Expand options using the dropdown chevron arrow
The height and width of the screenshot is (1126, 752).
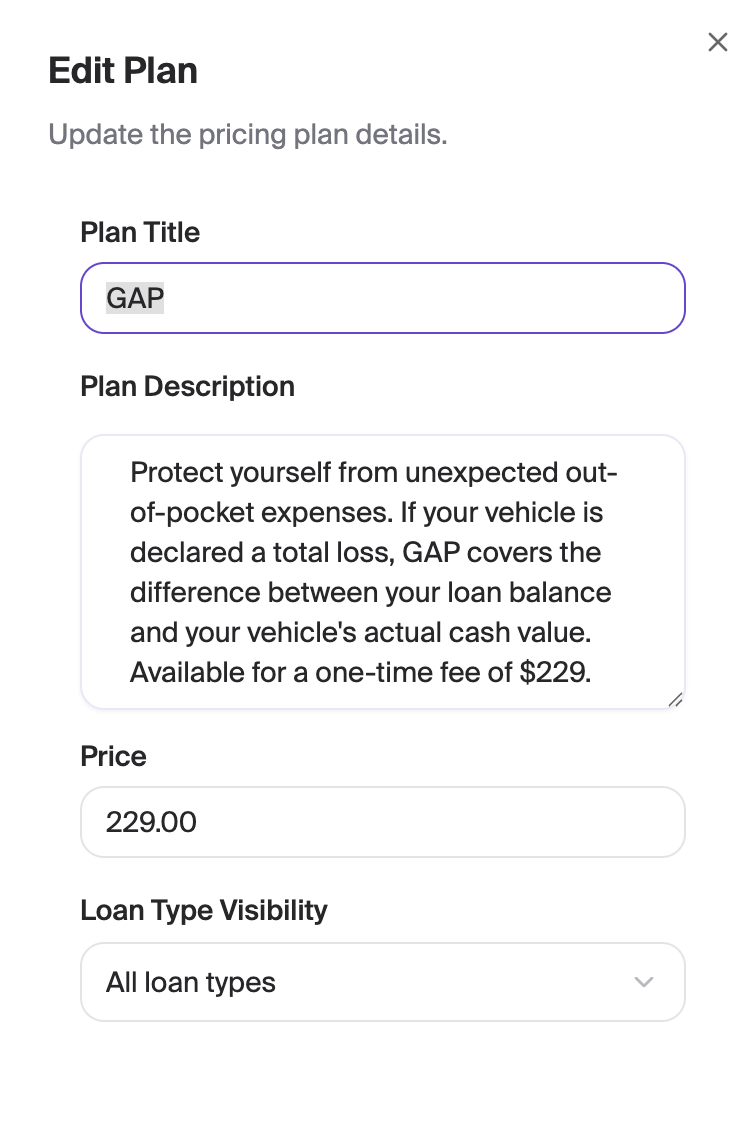pyautogui.click(x=644, y=982)
